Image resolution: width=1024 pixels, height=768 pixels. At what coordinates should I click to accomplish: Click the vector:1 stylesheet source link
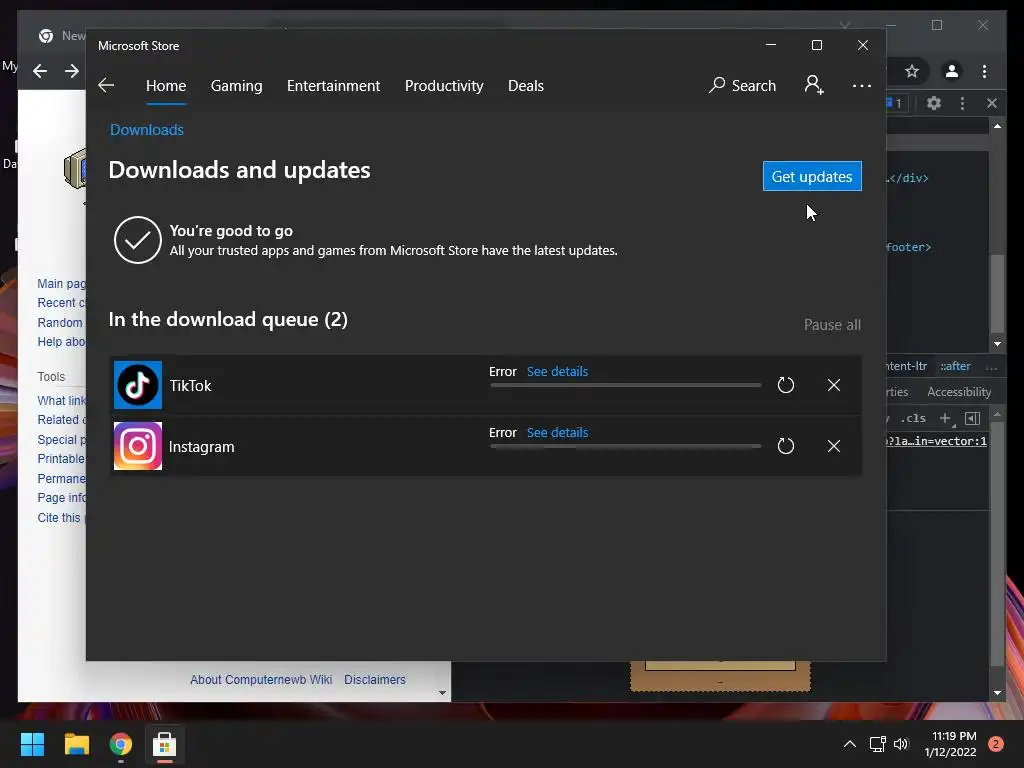(936, 441)
